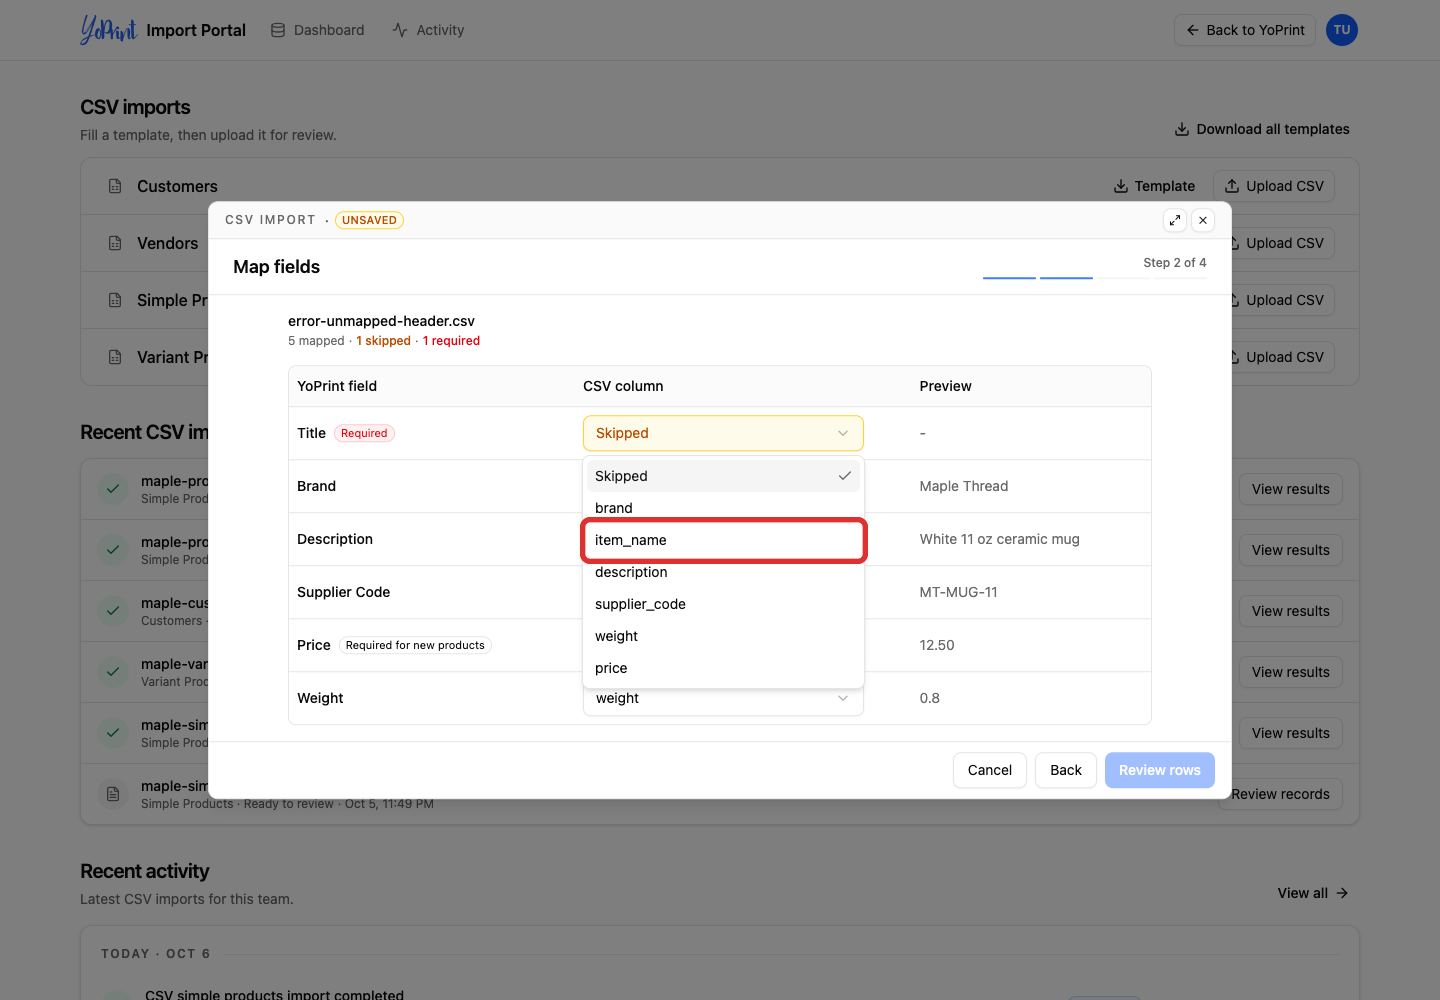Screen dimensions: 1440x1000
Task: Click the Vendors file icon
Action: pyautogui.click(x=115, y=243)
